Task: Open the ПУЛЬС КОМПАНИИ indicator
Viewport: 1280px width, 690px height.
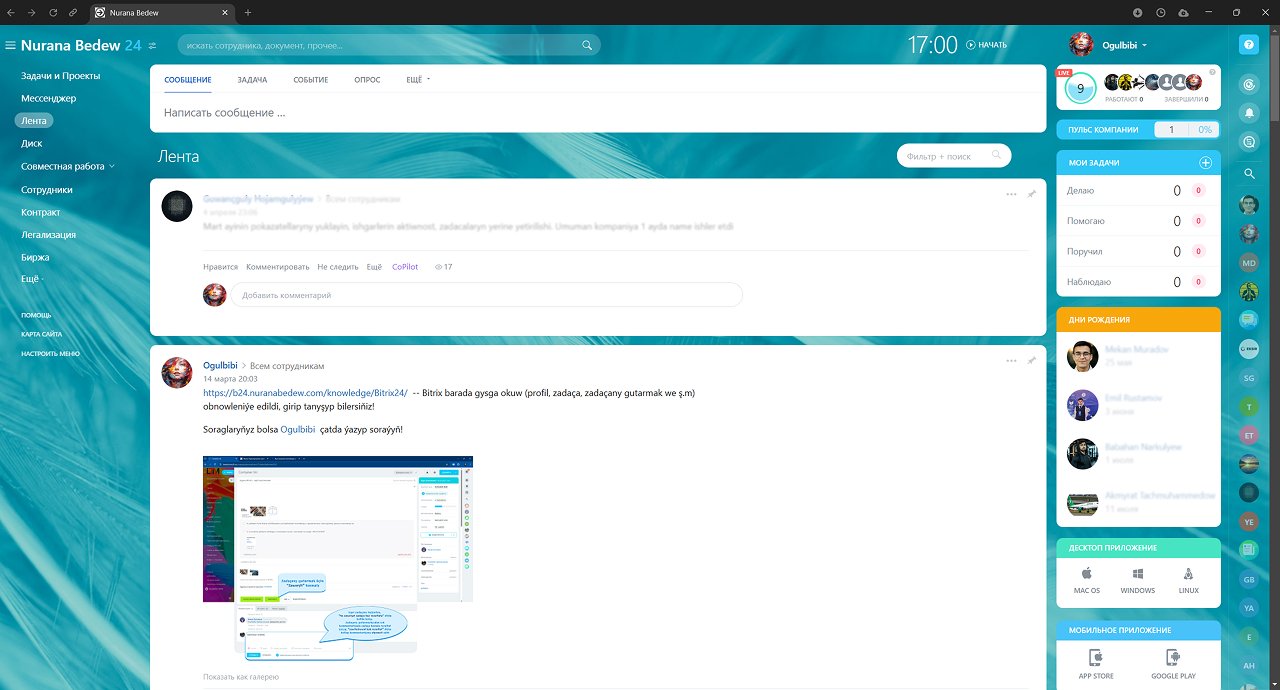Action: coord(1138,129)
